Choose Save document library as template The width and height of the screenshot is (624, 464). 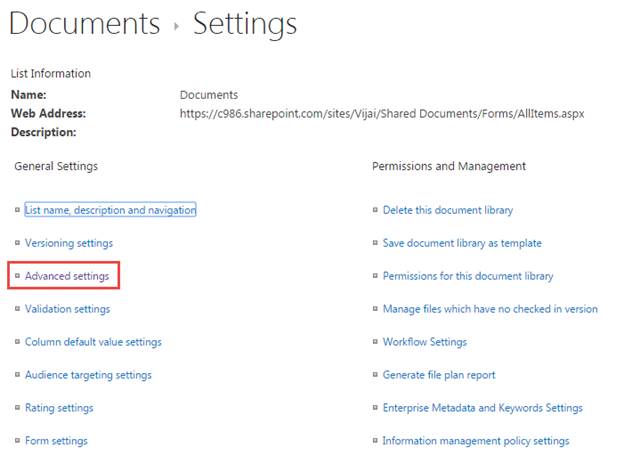(x=462, y=243)
